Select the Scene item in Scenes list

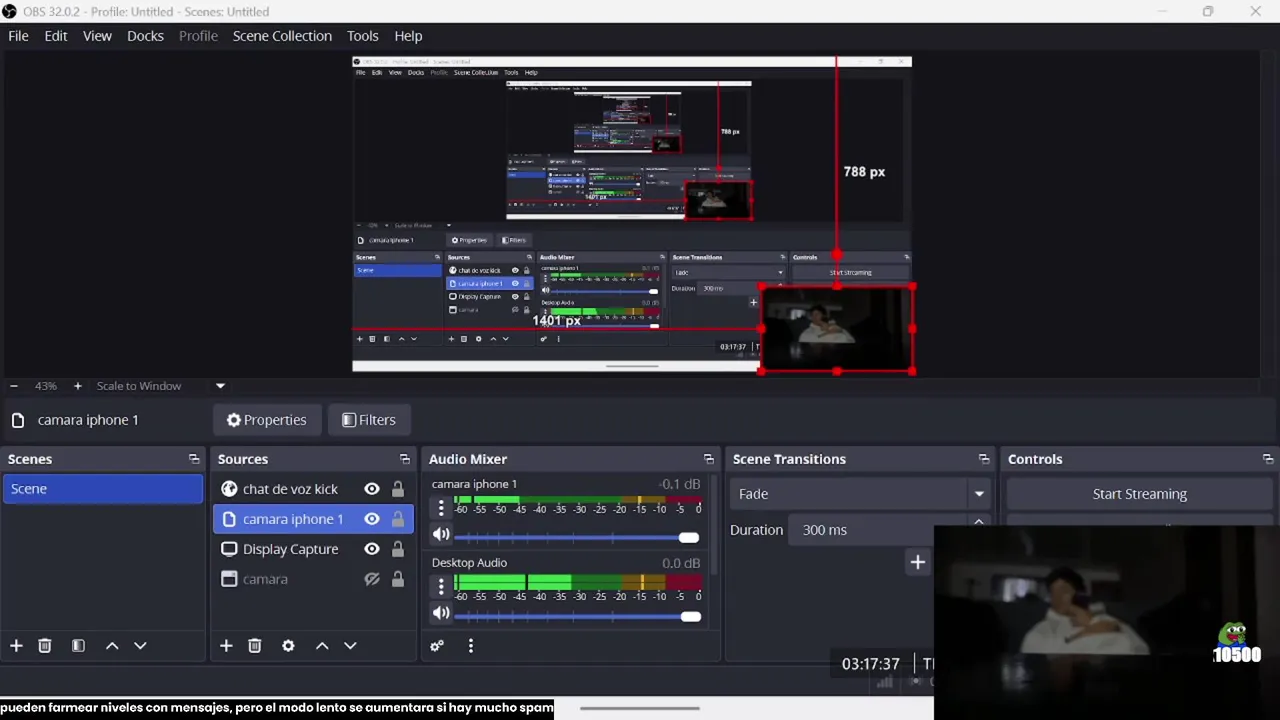click(x=102, y=489)
